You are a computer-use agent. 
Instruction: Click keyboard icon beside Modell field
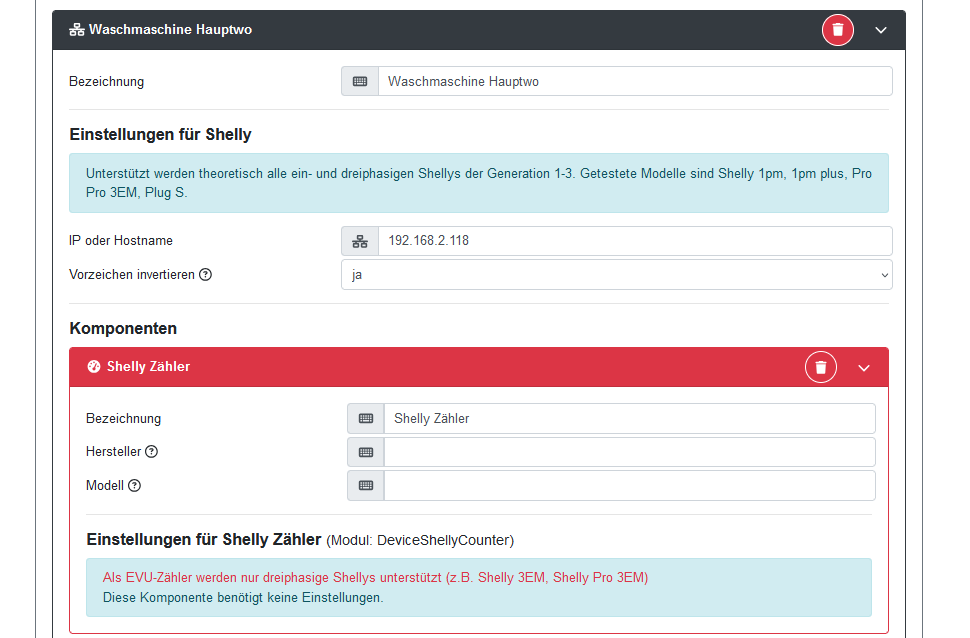tap(366, 486)
